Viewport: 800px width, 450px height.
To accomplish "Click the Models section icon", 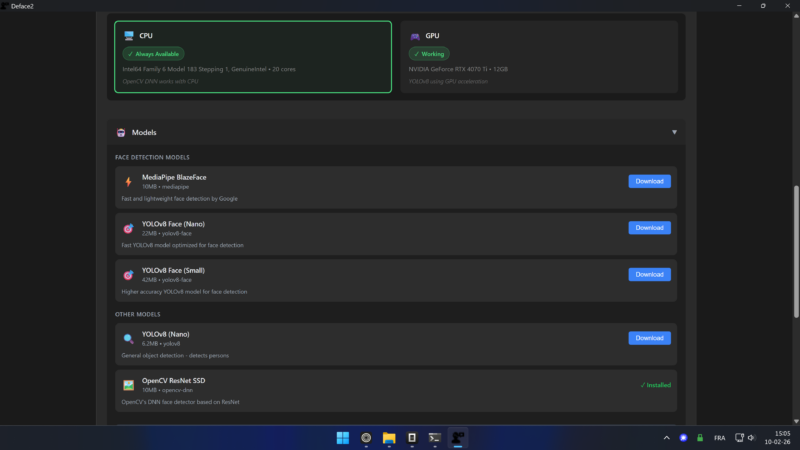I will pos(121,133).
